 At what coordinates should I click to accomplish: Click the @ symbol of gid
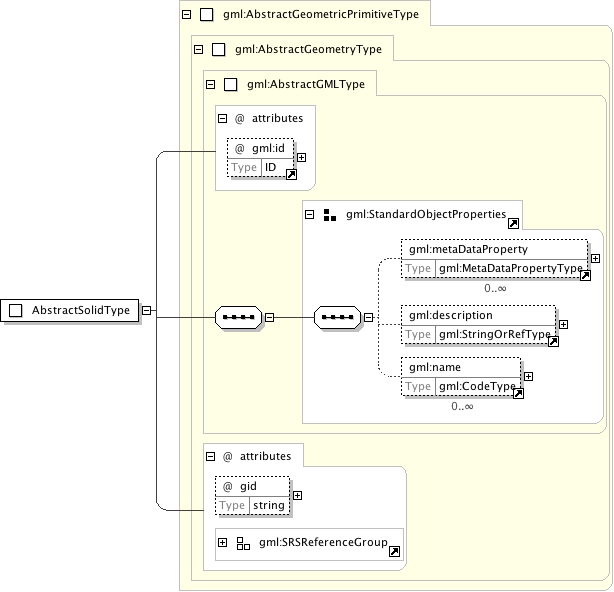pyautogui.click(x=228, y=487)
